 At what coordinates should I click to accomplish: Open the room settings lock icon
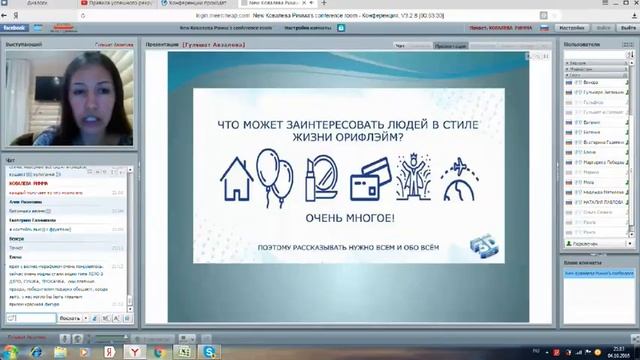point(341,28)
